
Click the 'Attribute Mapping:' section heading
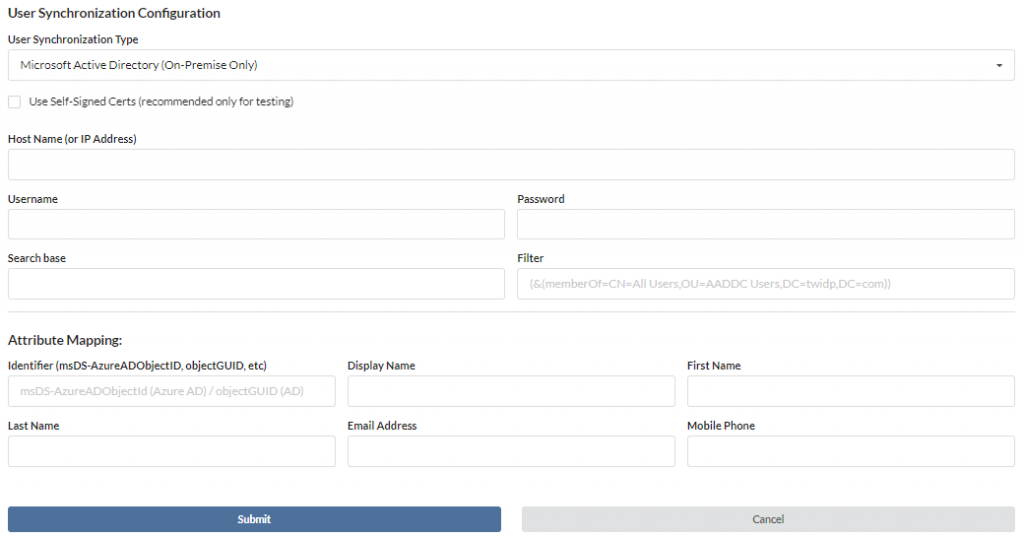pos(65,340)
